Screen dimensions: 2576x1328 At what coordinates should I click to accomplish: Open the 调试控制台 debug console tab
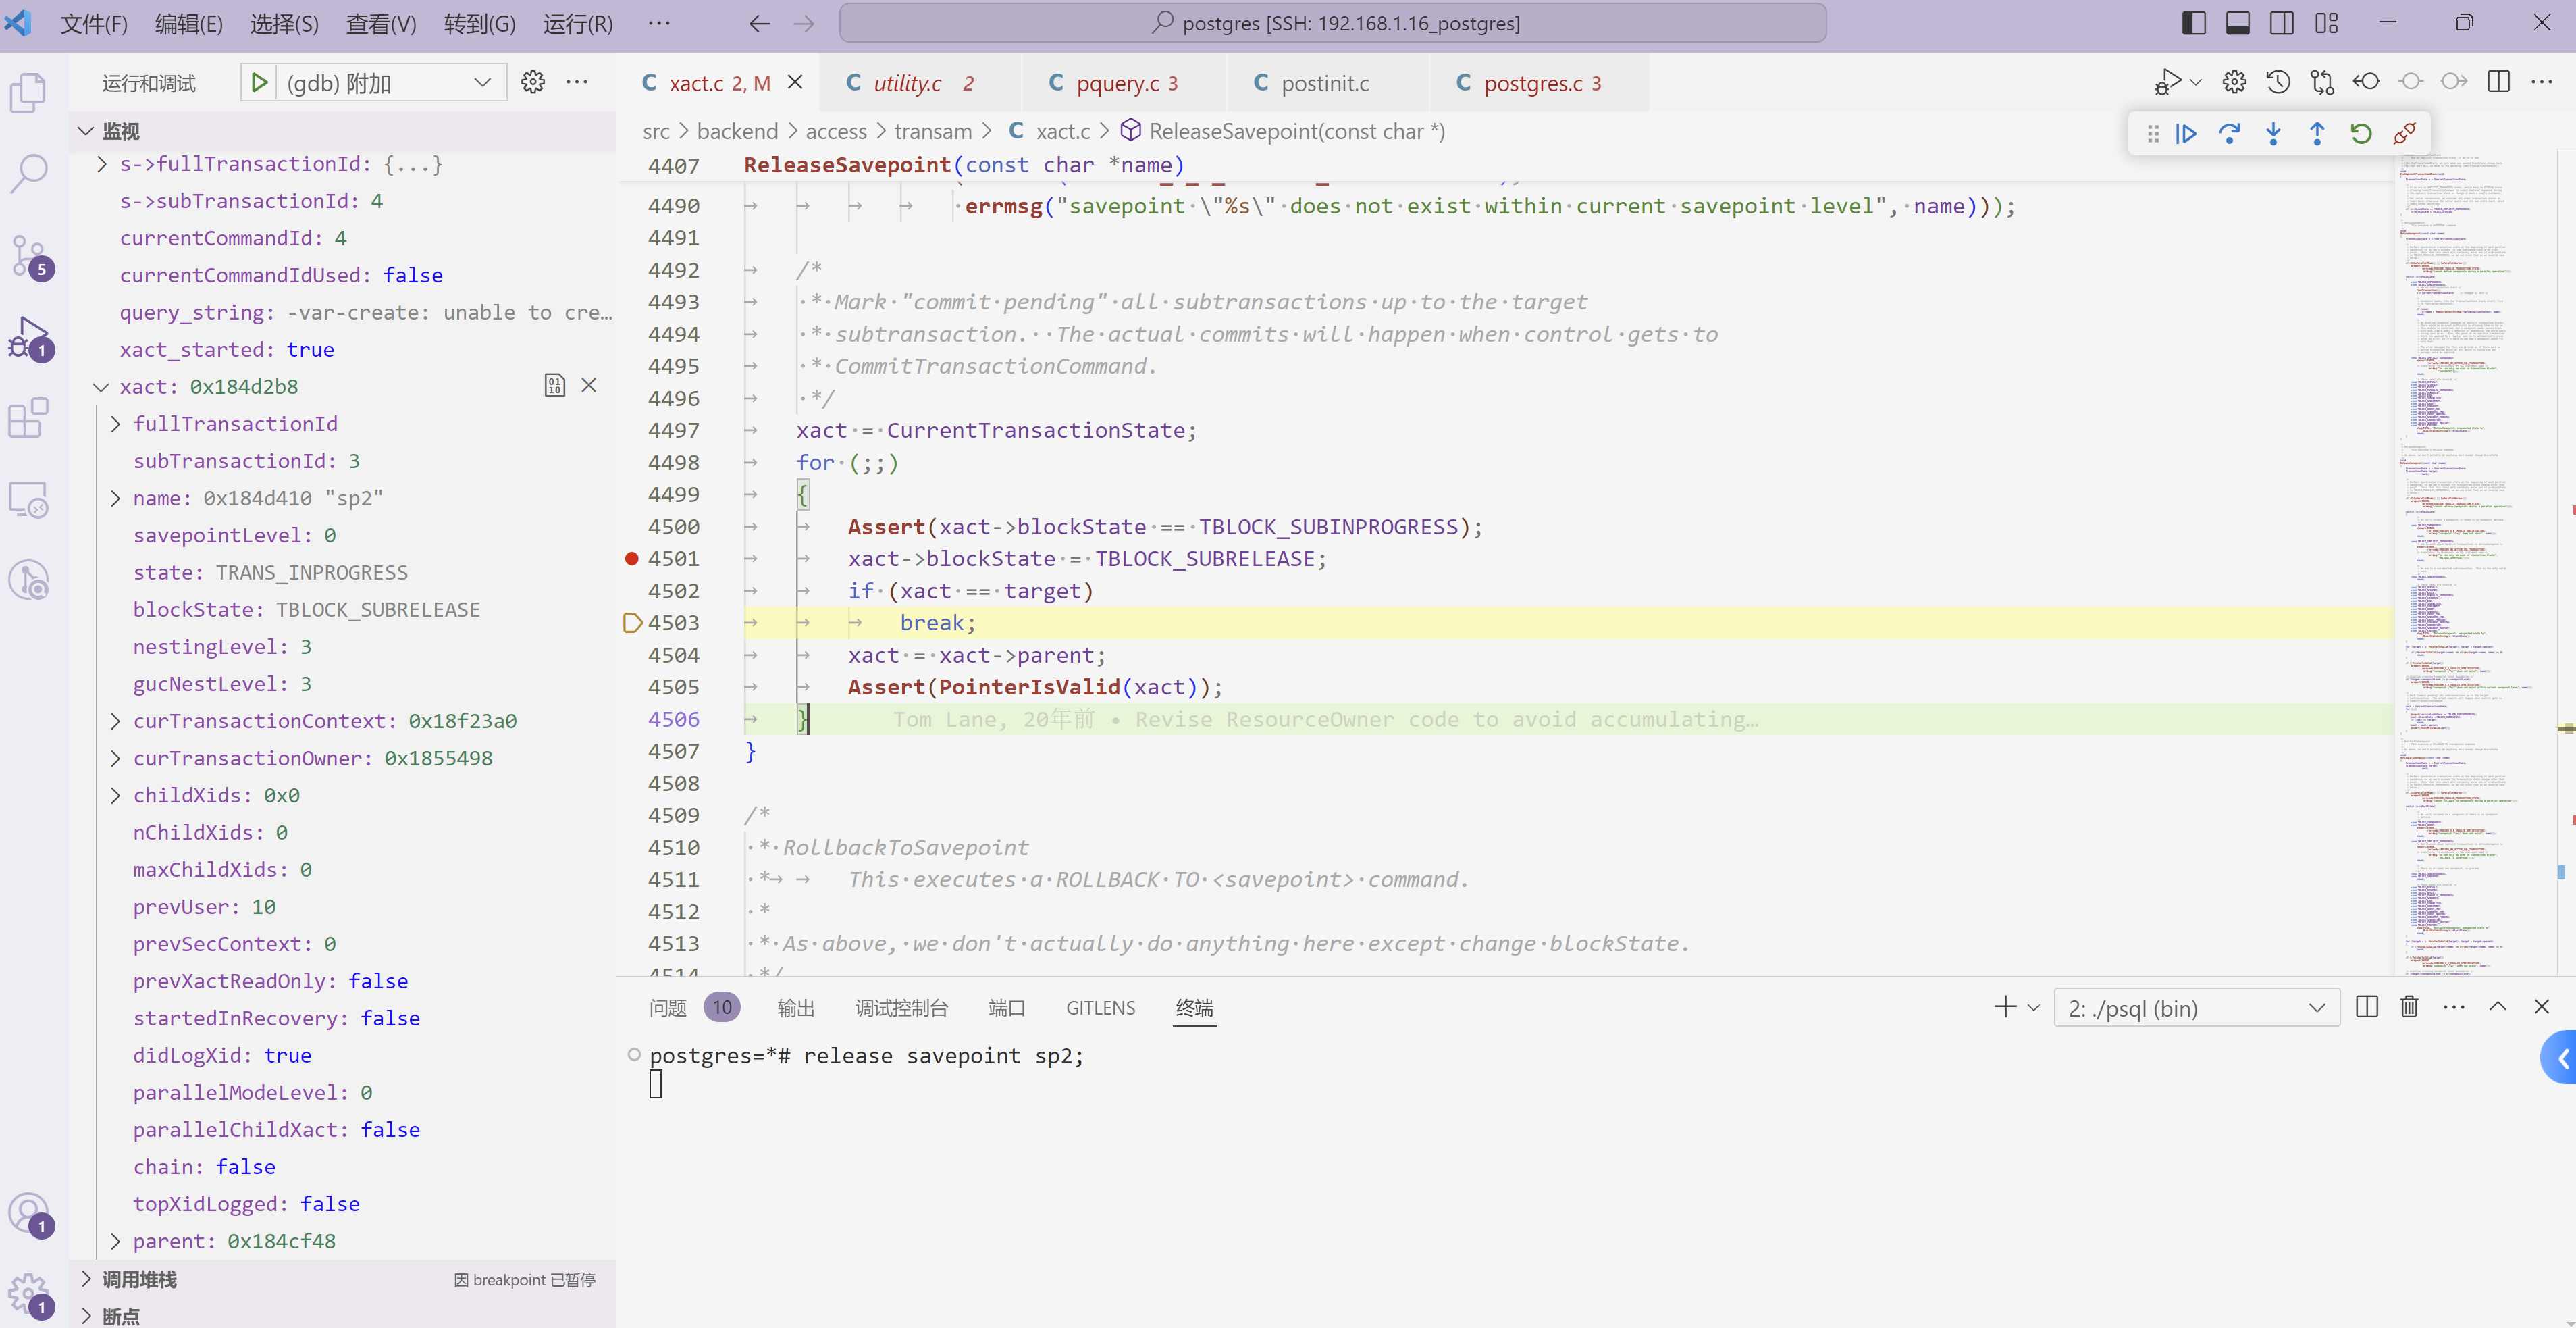(x=901, y=1008)
